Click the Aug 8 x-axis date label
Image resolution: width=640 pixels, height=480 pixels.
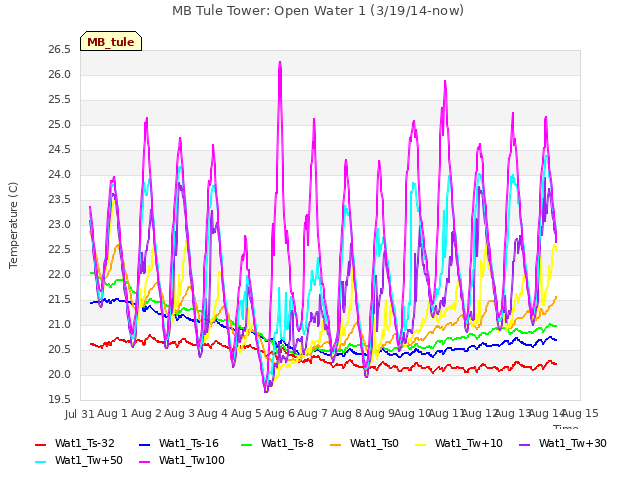click(x=346, y=413)
